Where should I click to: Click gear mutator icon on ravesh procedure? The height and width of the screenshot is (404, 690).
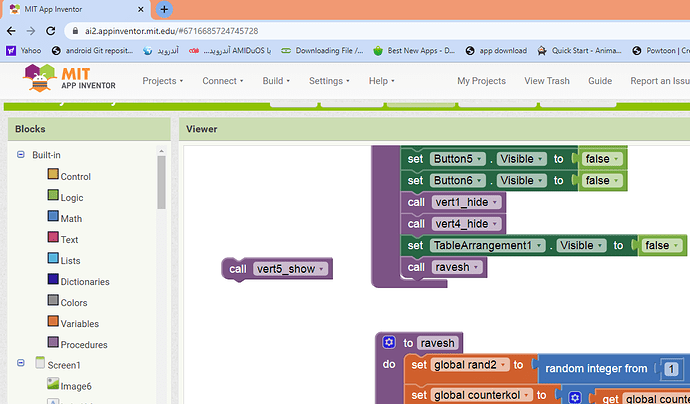389,343
